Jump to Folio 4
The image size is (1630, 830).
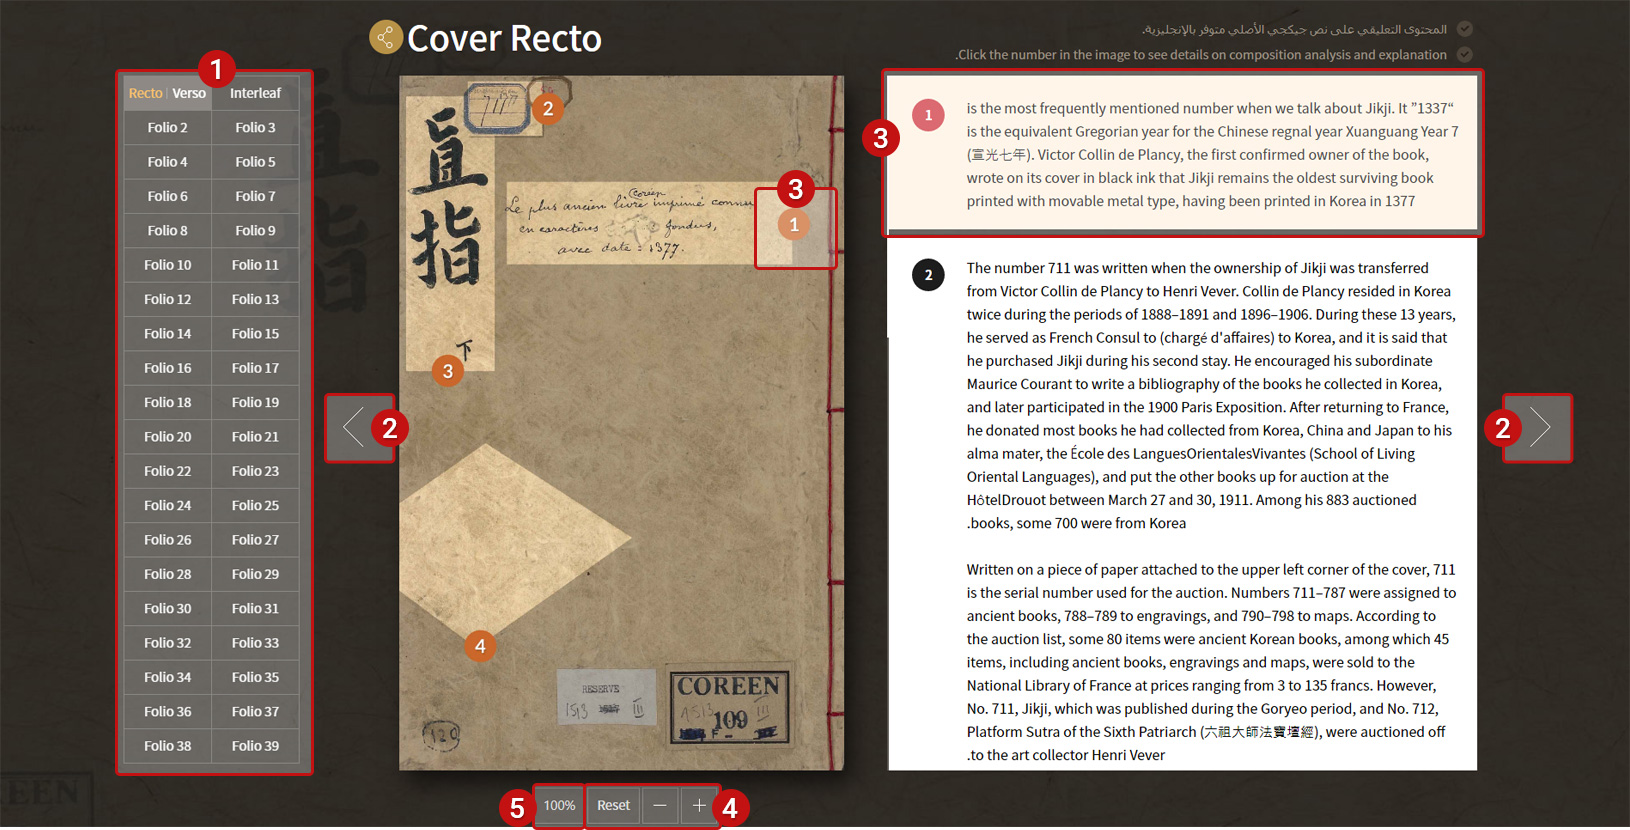168,162
